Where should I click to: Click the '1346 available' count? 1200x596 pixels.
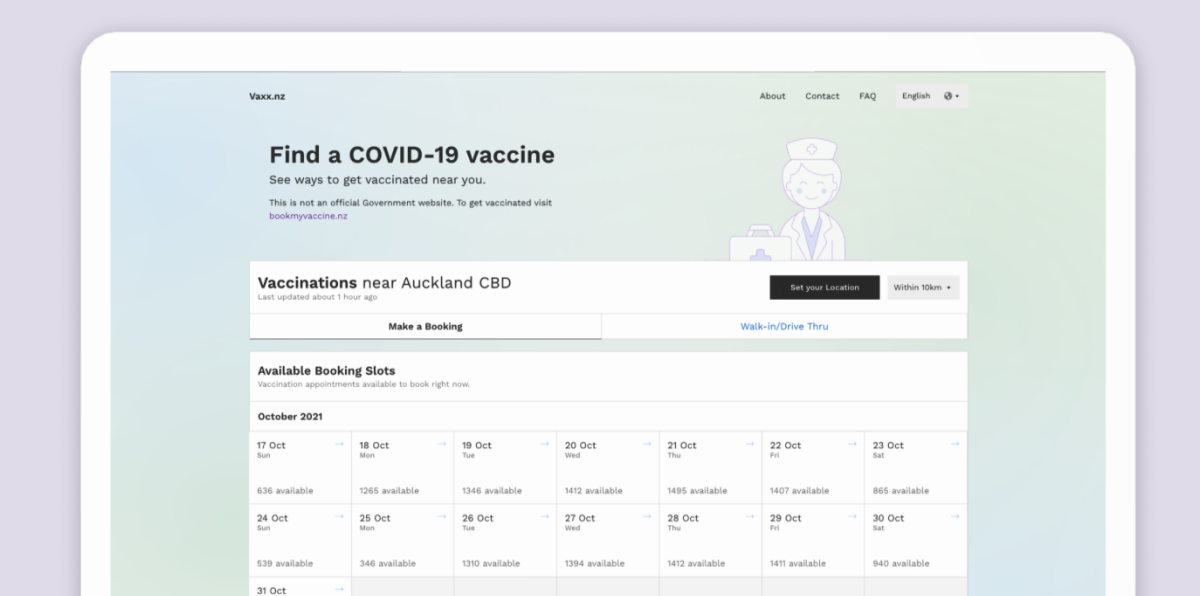click(x=492, y=491)
